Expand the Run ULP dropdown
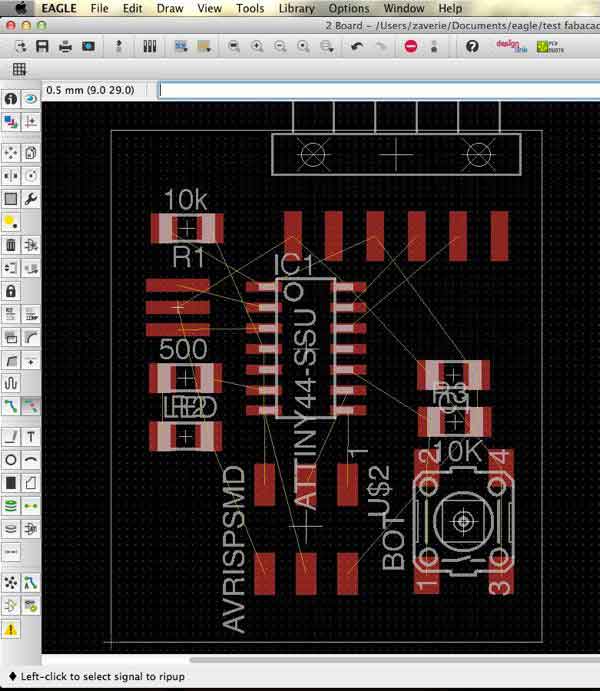This screenshot has width=600, height=691. (204, 46)
